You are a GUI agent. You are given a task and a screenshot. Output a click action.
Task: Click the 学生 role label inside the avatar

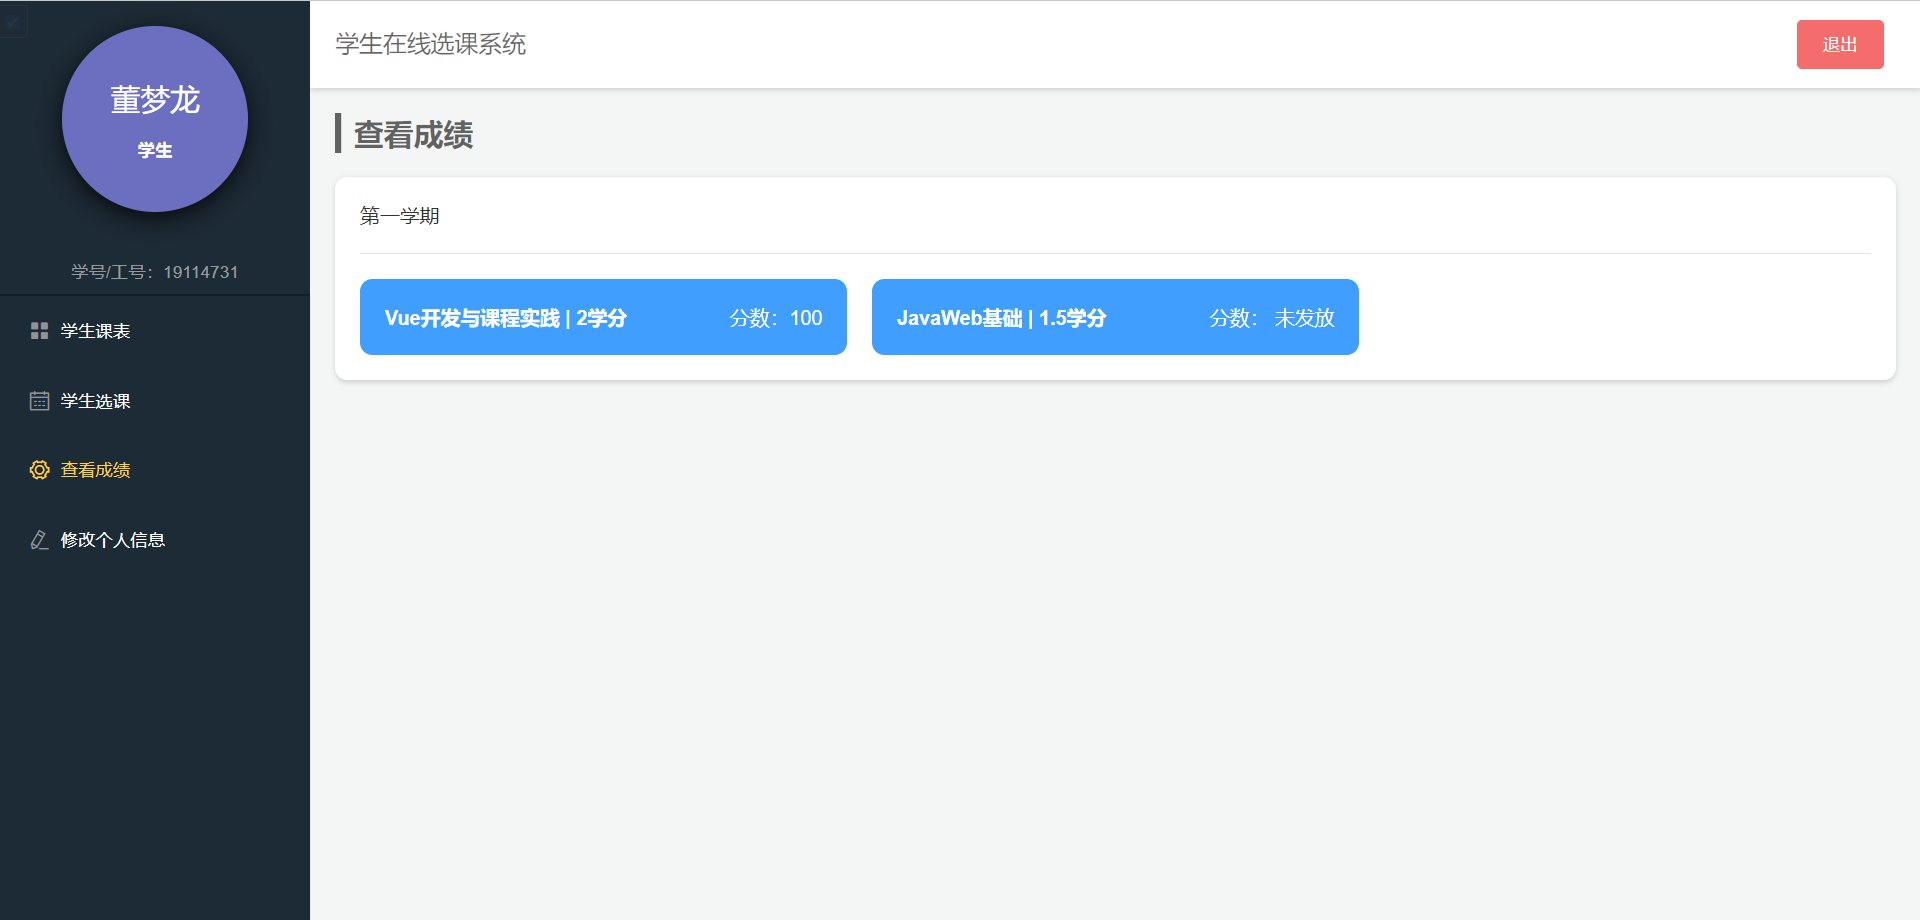pyautogui.click(x=155, y=151)
